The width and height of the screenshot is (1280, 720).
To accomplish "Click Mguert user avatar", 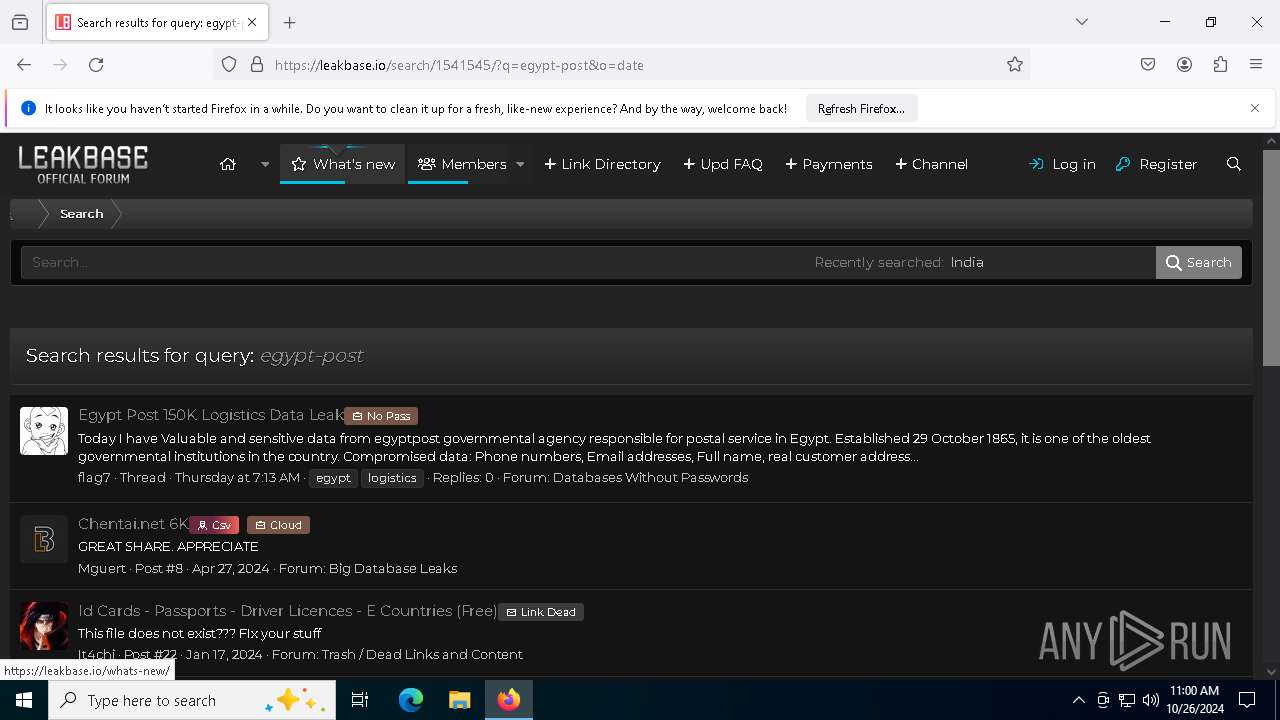I will pyautogui.click(x=44, y=540).
